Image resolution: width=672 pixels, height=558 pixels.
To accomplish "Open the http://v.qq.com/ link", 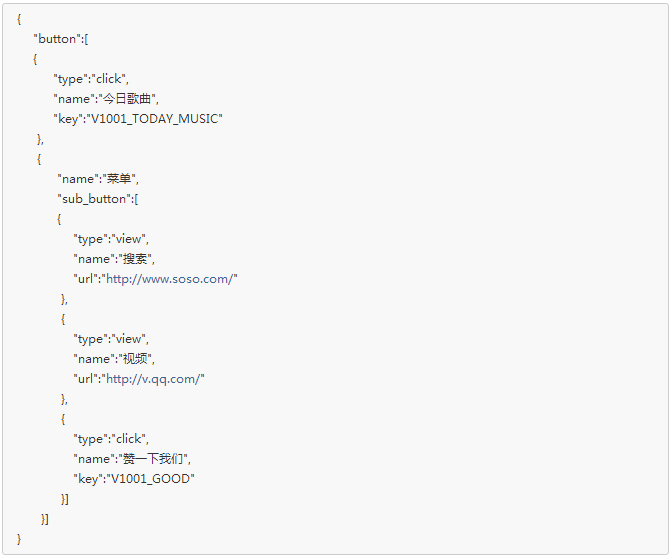I will [153, 379].
